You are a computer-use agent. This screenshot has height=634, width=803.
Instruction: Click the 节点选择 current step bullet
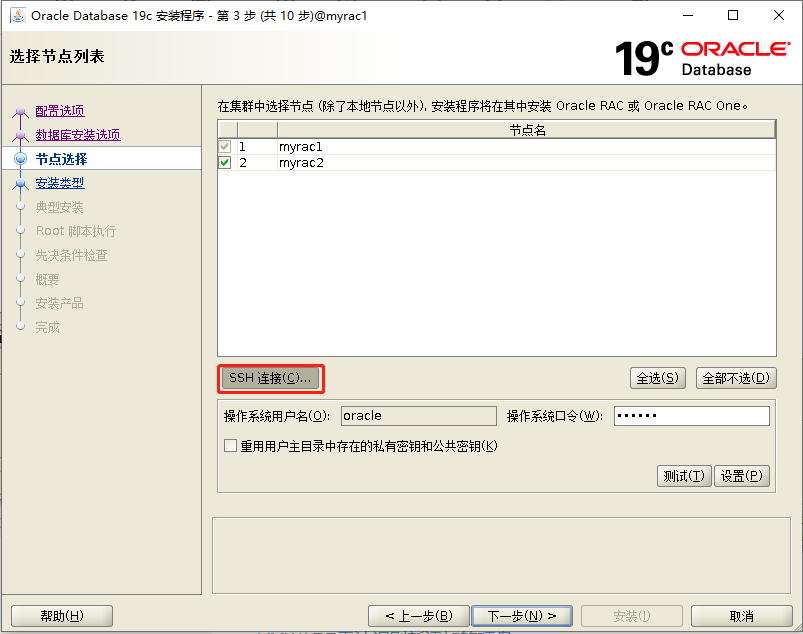click(20, 159)
